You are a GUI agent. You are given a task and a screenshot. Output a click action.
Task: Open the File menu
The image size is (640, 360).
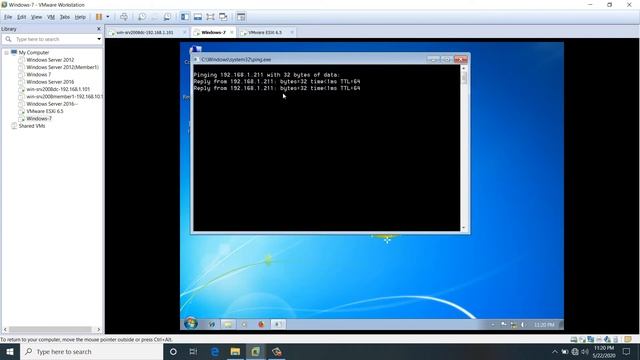tap(8, 17)
